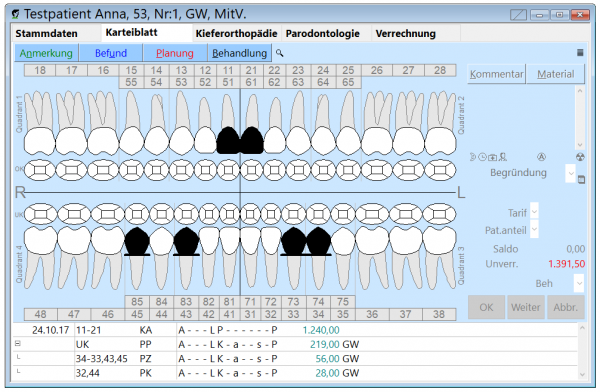
Task: Click the small window icon below Begründung dropdown
Action: click(581, 179)
